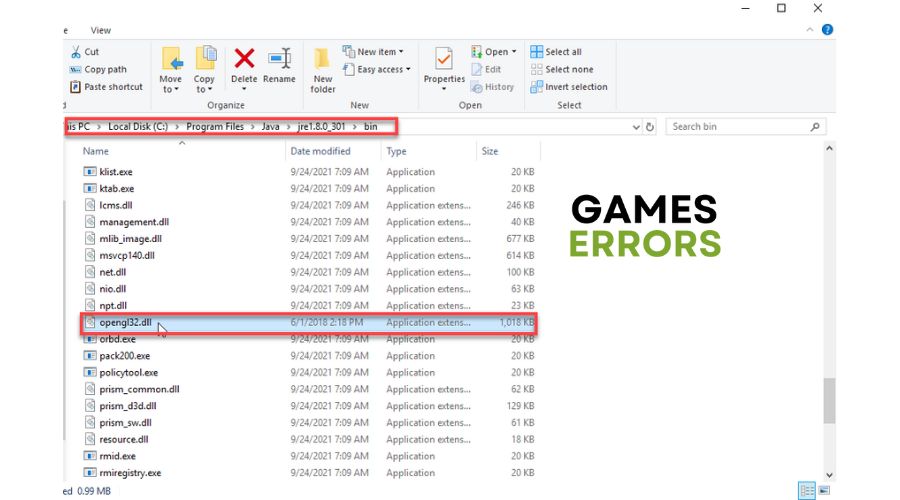This screenshot has width=900, height=500.
Task: Click the Copy to icon
Action: pos(205,59)
